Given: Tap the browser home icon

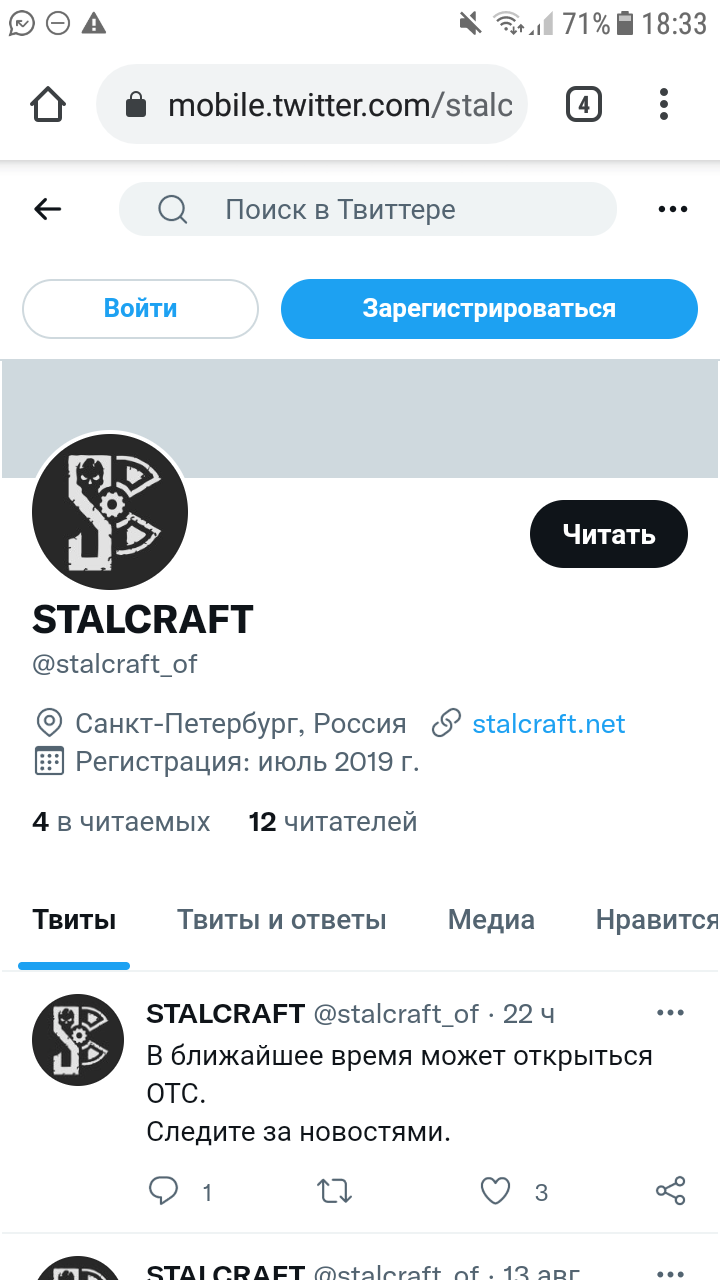Looking at the screenshot, I should [48, 104].
